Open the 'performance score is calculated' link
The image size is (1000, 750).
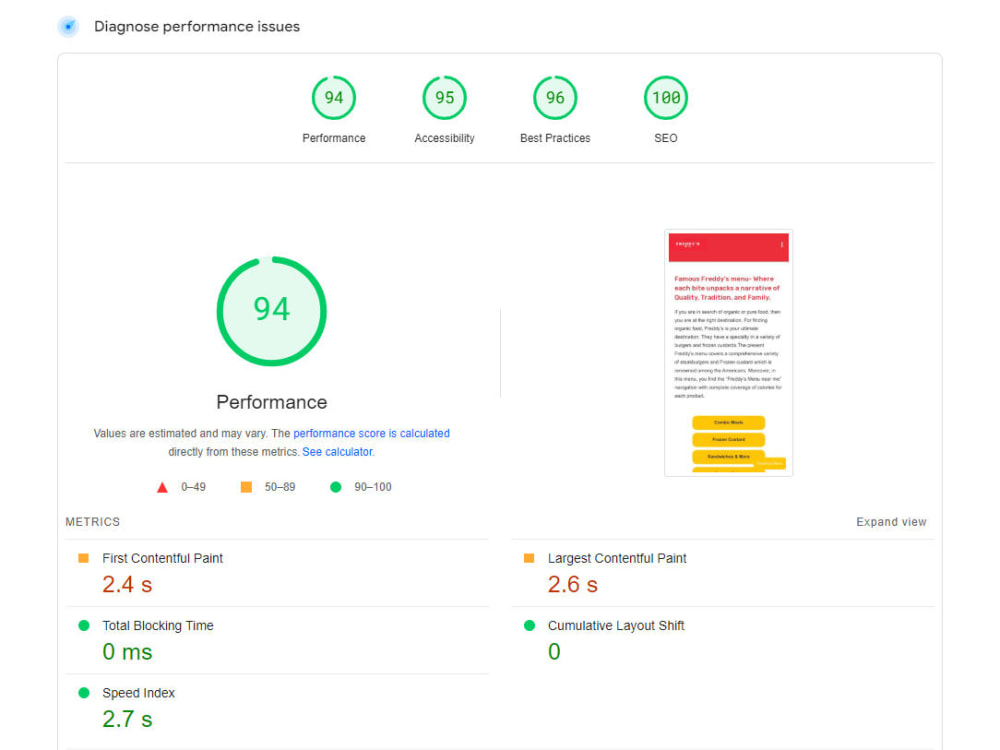click(371, 434)
